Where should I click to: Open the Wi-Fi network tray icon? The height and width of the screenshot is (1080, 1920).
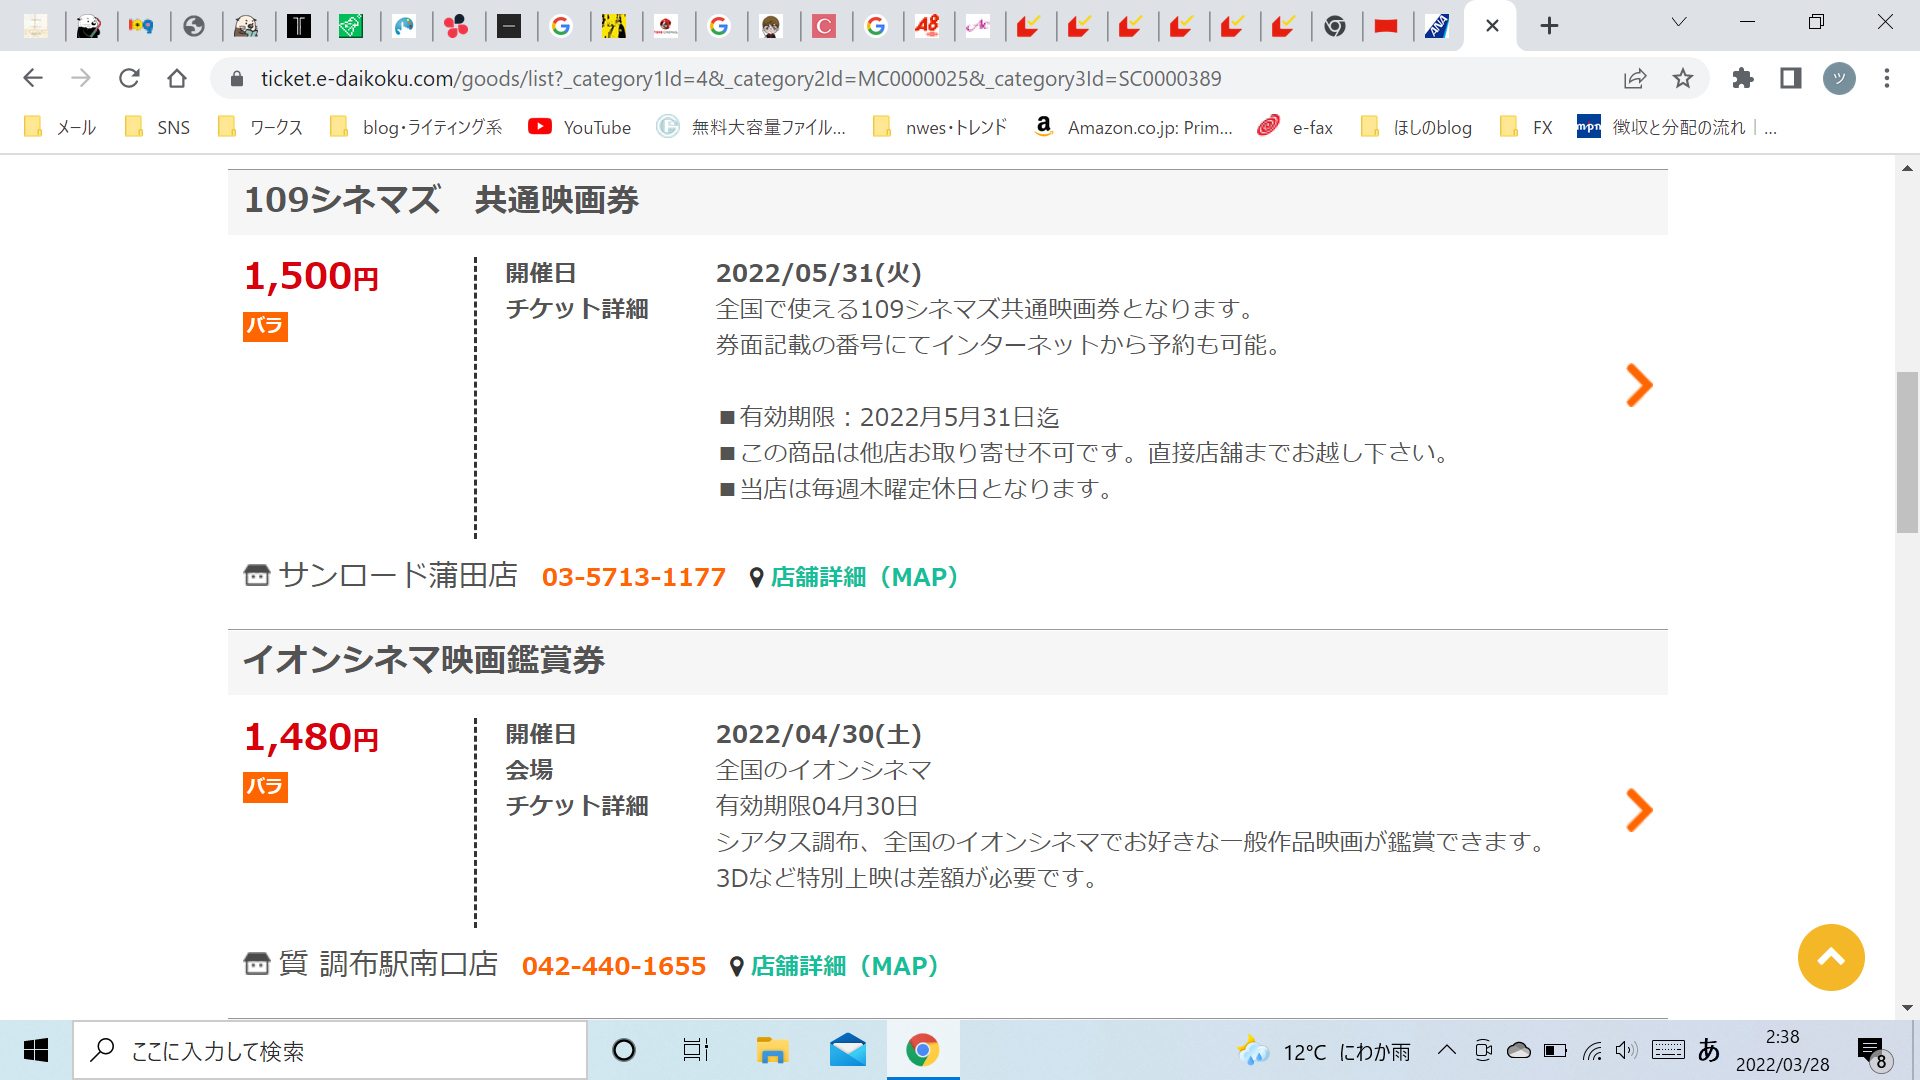(1592, 1050)
